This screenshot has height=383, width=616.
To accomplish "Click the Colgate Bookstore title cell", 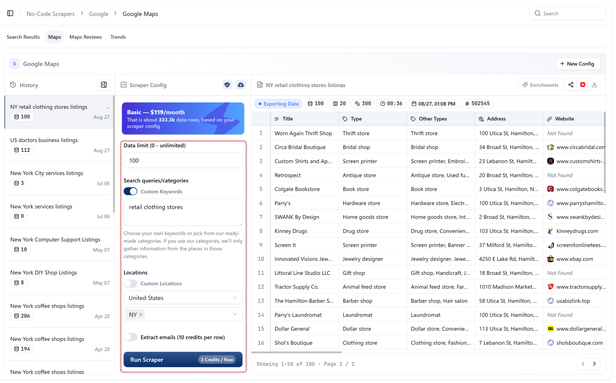I will coord(304,189).
